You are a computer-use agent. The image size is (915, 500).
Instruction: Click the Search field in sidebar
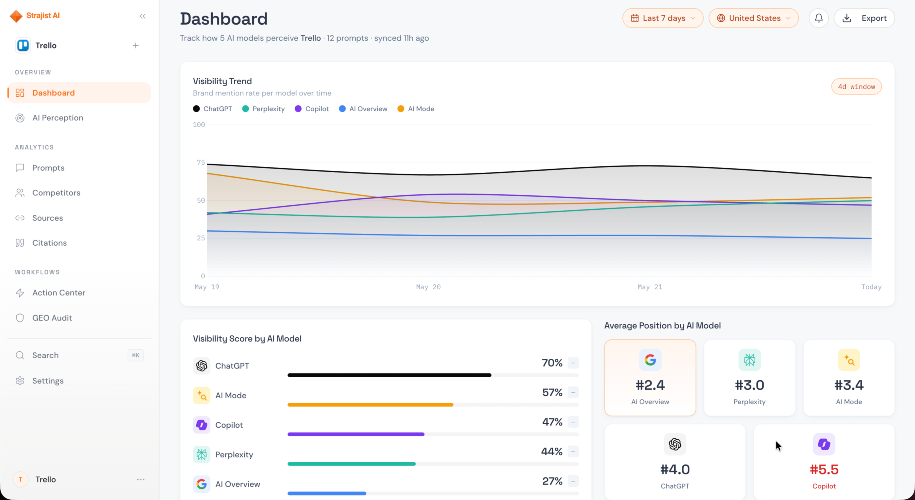(79, 355)
